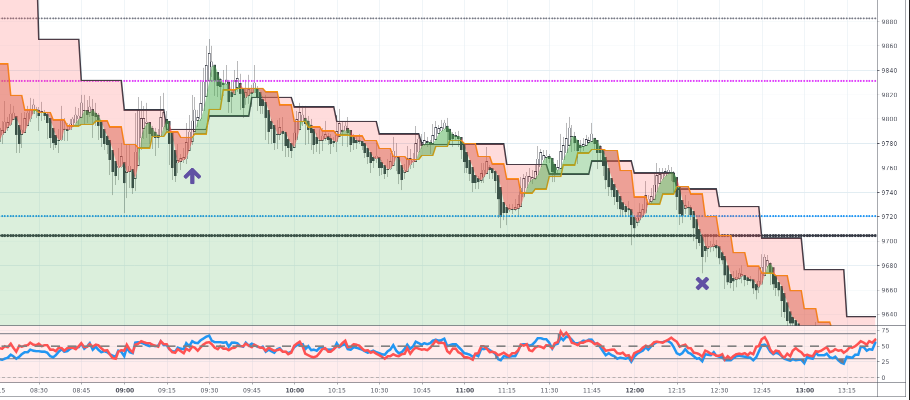Click the 9640 price axis label
This screenshot has height=400, width=910.
point(889,315)
